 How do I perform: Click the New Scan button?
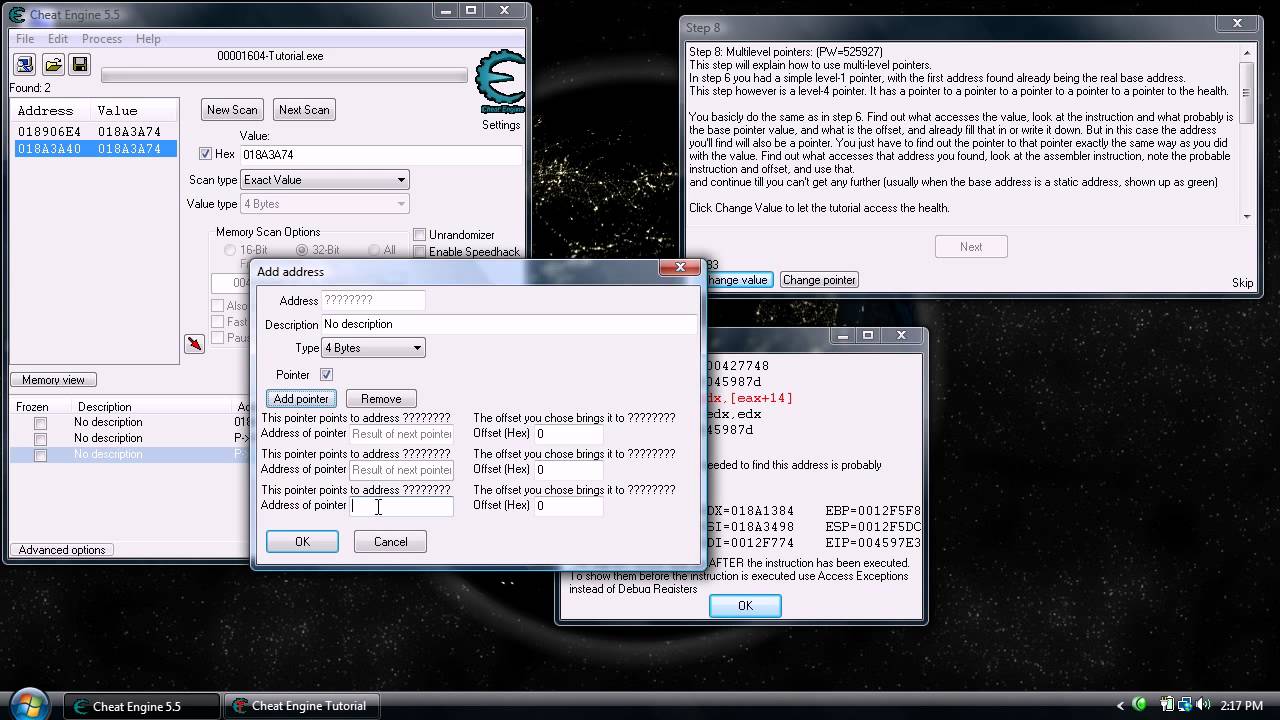click(x=232, y=110)
